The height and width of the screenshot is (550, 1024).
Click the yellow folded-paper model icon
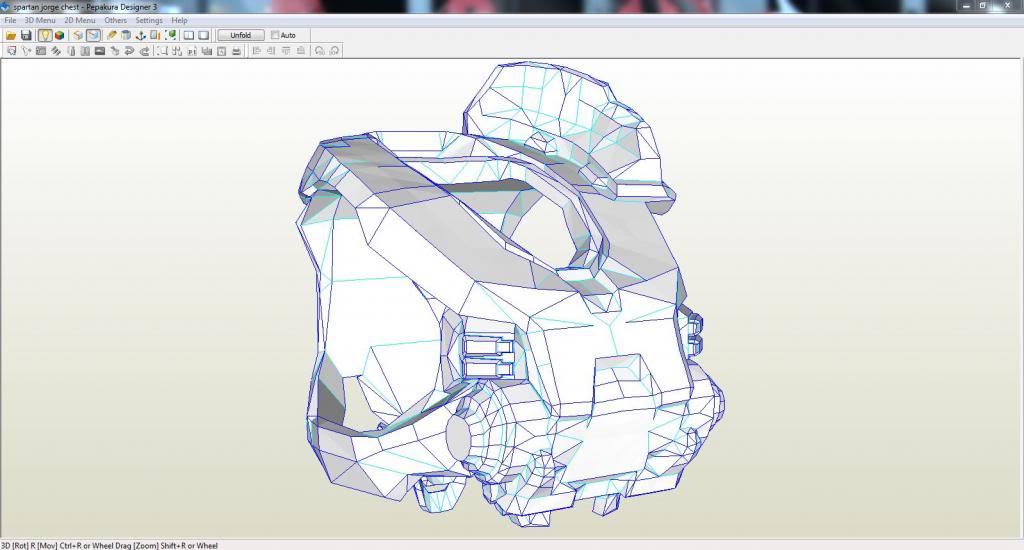click(x=78, y=35)
